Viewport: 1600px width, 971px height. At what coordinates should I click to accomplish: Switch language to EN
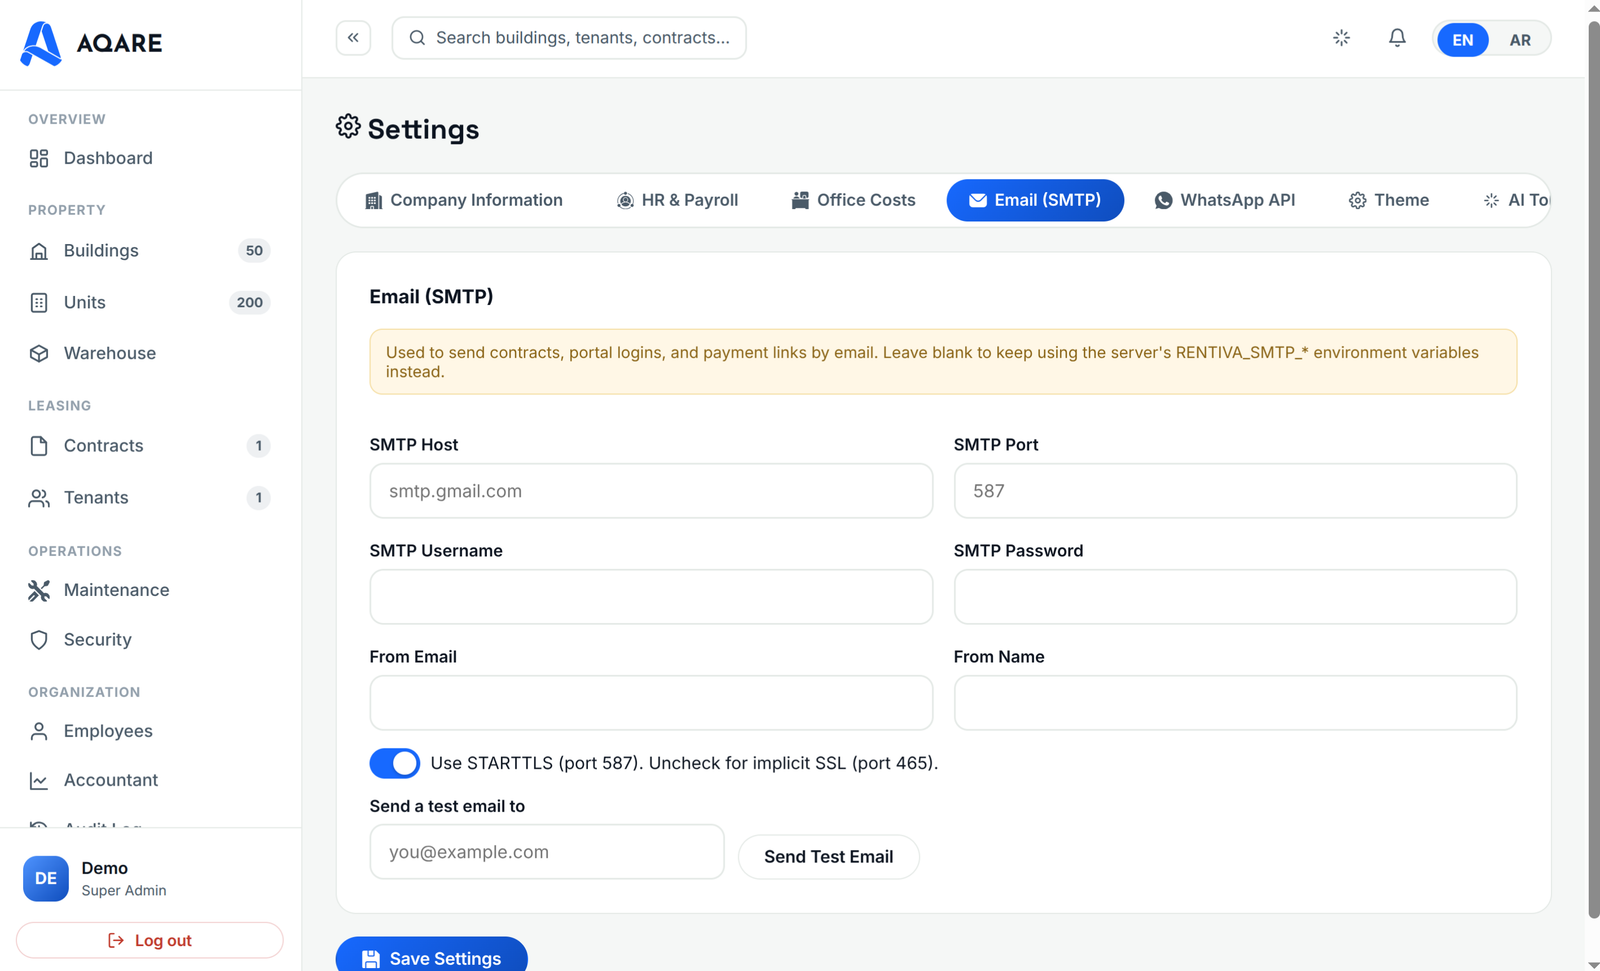click(x=1463, y=40)
